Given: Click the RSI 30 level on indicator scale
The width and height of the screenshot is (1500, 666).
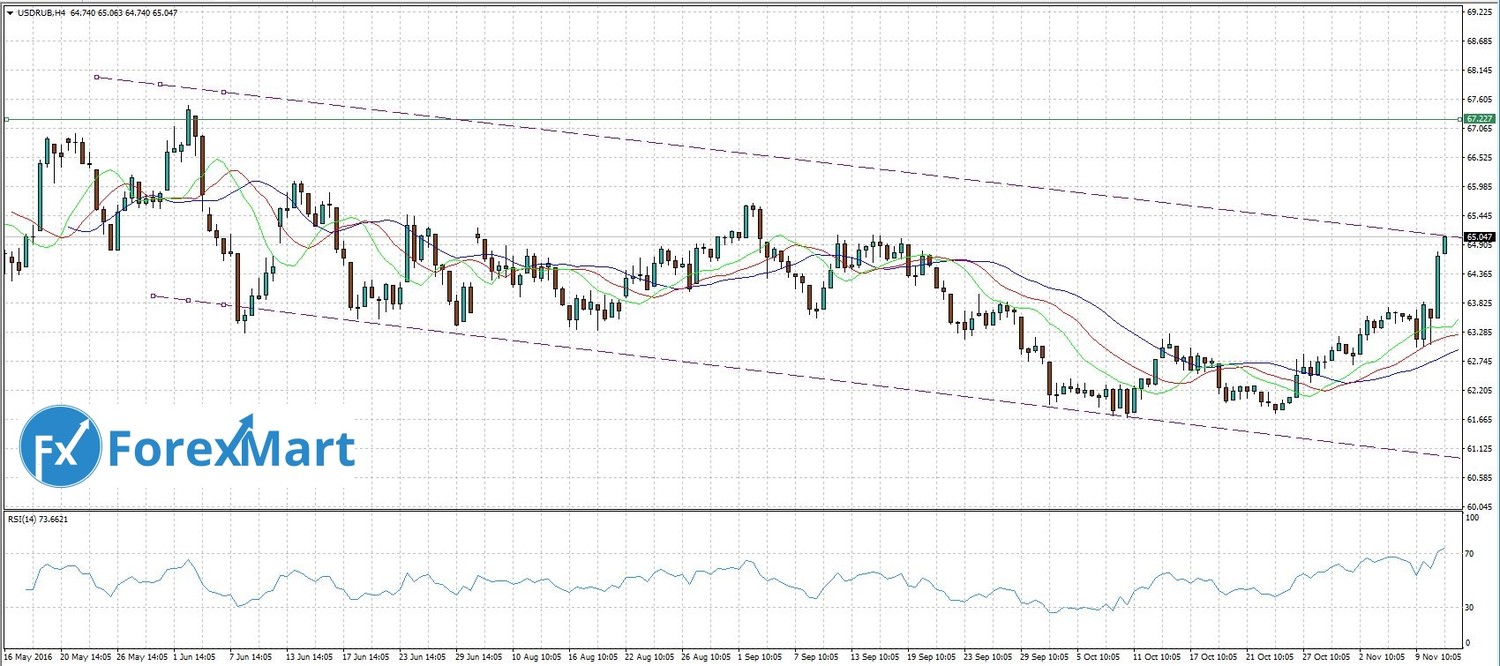Looking at the screenshot, I should 1470,607.
